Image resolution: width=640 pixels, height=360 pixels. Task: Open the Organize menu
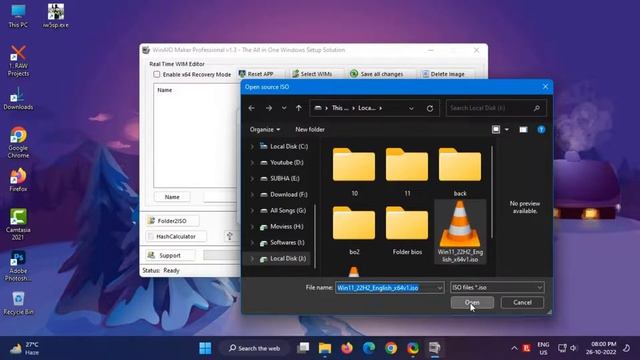coord(264,129)
